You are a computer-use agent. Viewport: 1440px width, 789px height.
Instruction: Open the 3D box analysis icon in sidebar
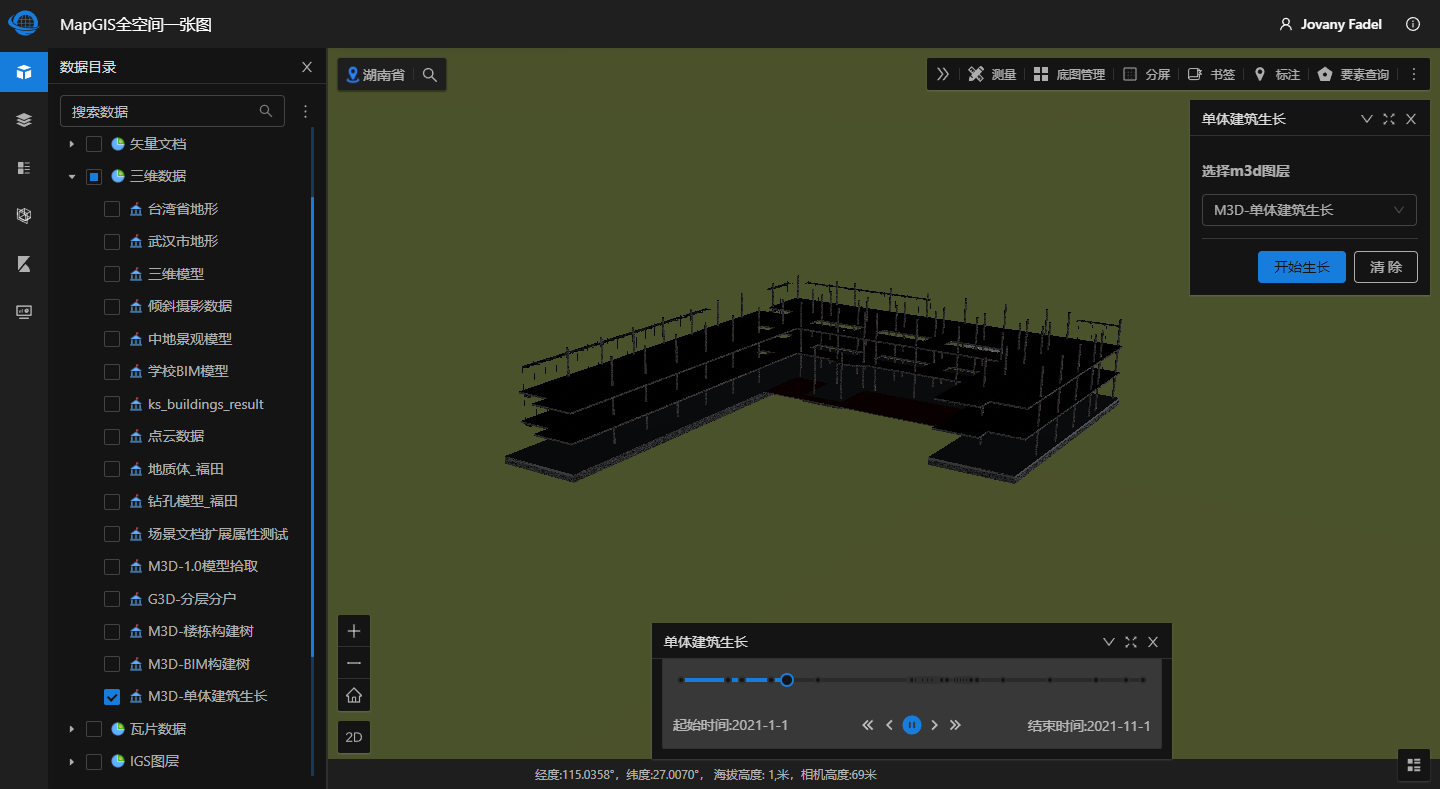[24, 215]
